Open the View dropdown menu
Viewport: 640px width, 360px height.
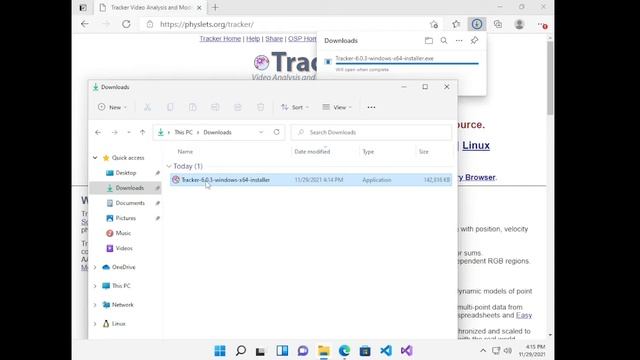coord(337,107)
